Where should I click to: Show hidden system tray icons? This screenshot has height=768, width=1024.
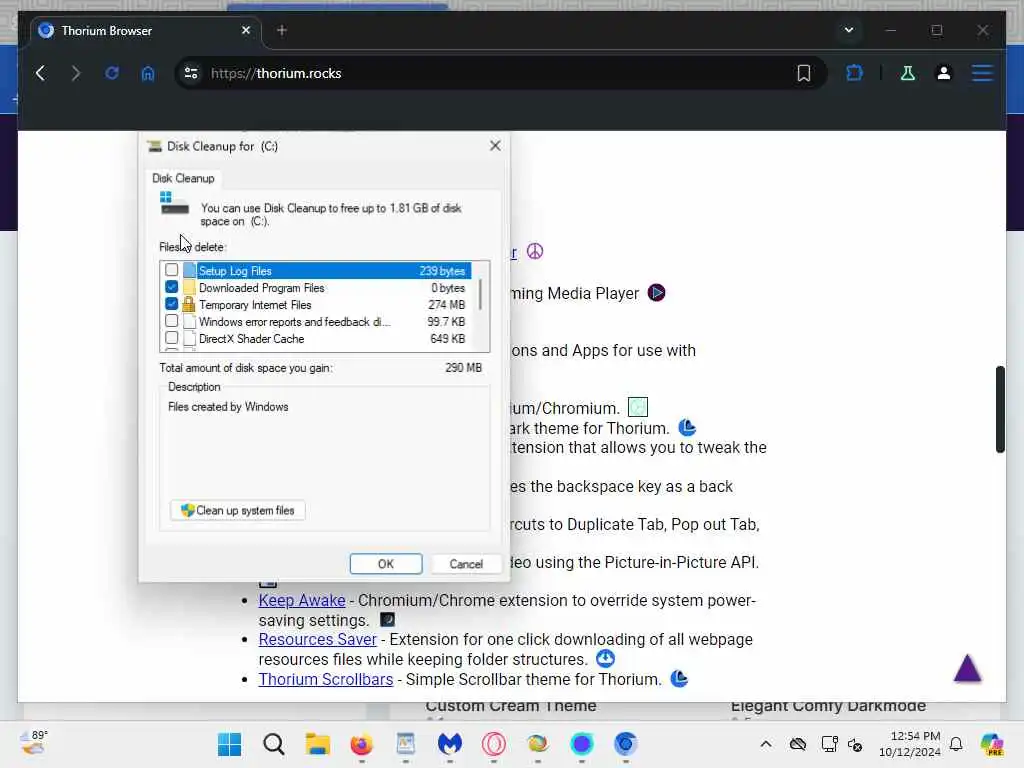click(x=766, y=744)
